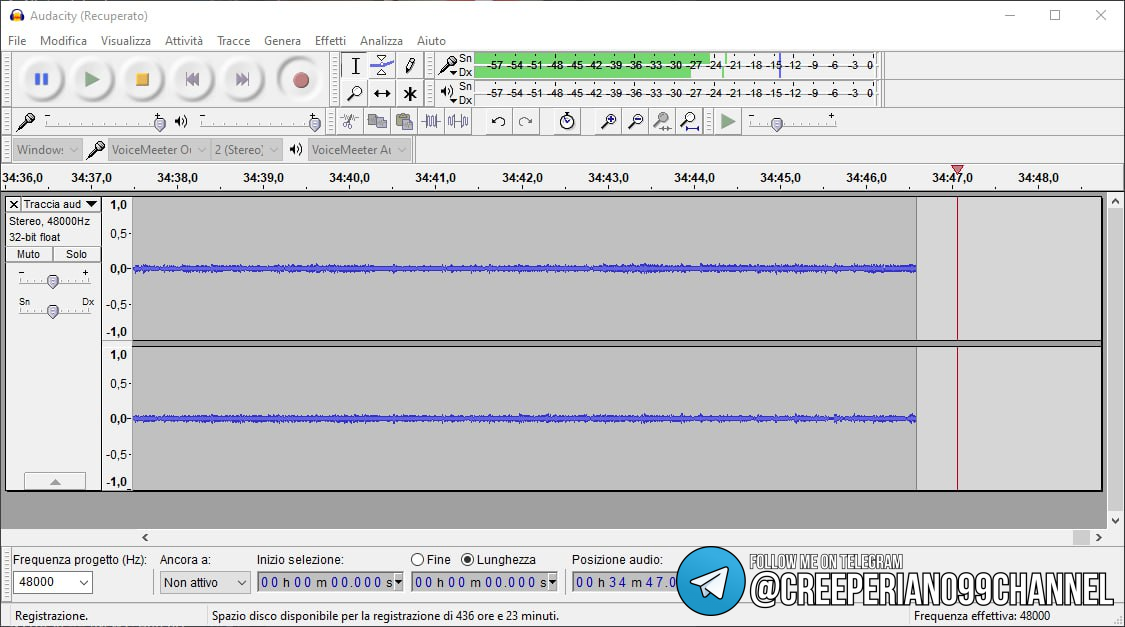Select the Multi-Tool asterisk icon
The image size is (1125, 627).
point(410,93)
